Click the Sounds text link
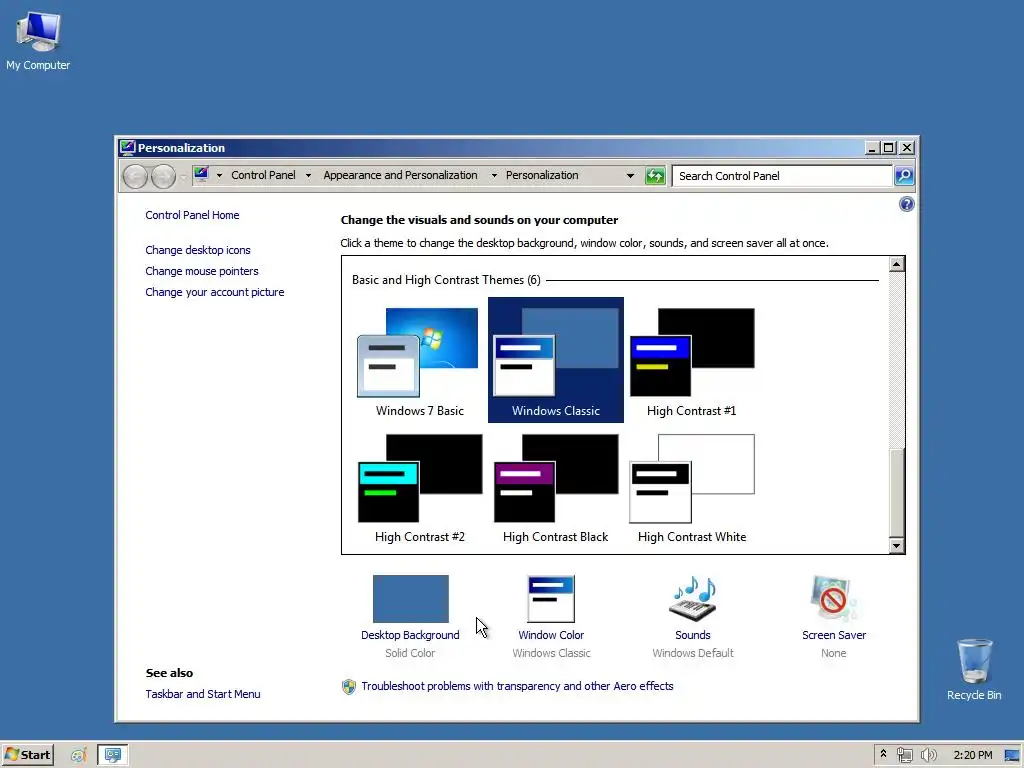1024x768 pixels. pyautogui.click(x=693, y=635)
